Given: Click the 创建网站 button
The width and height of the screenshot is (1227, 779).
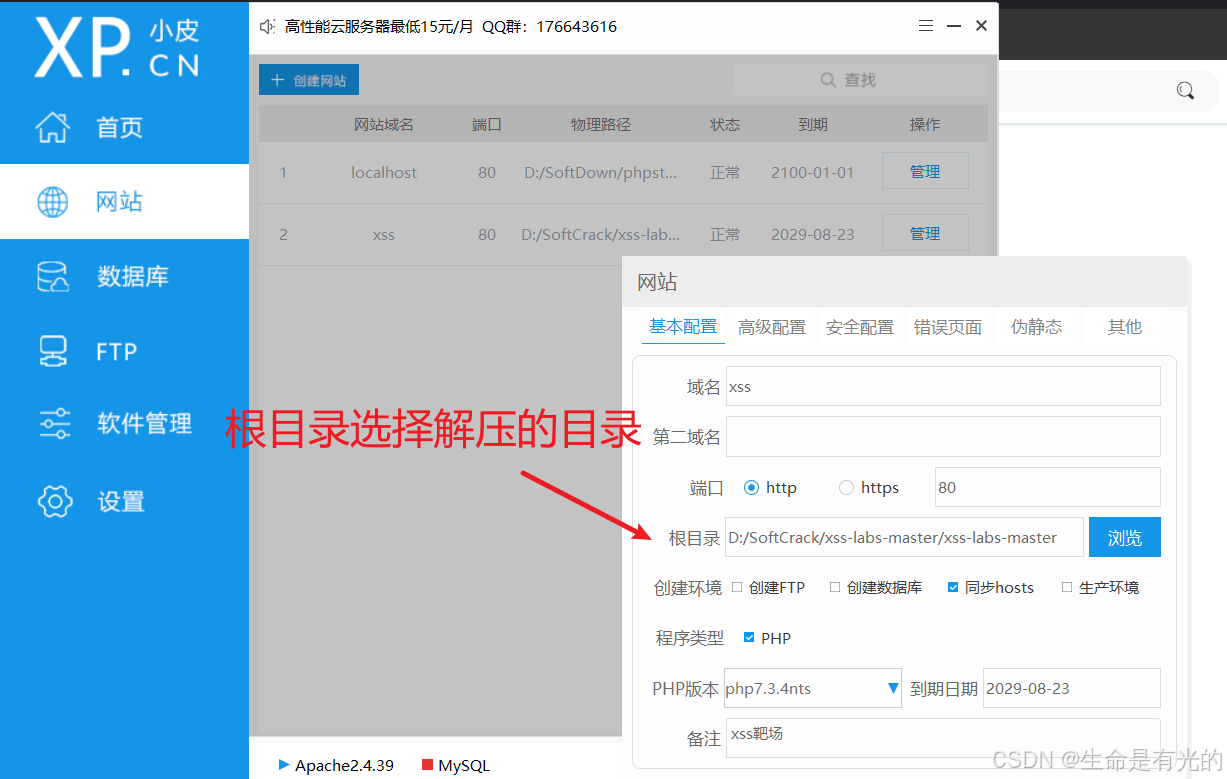Looking at the screenshot, I should [308, 79].
